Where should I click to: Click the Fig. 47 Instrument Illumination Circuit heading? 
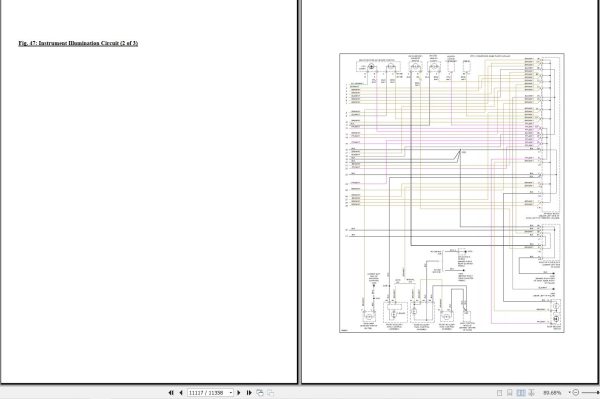coord(78,43)
